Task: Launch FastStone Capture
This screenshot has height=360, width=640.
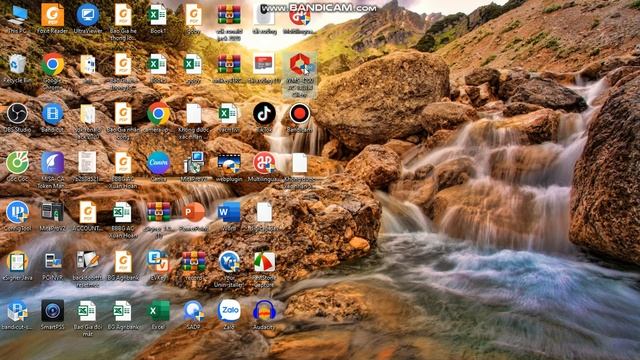Action: (x=264, y=269)
